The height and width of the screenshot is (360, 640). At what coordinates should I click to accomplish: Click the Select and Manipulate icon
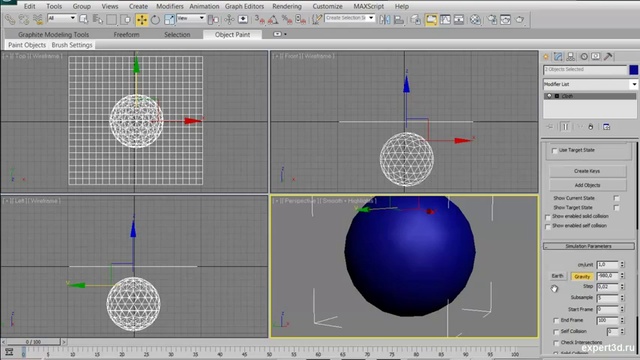coord(229,19)
